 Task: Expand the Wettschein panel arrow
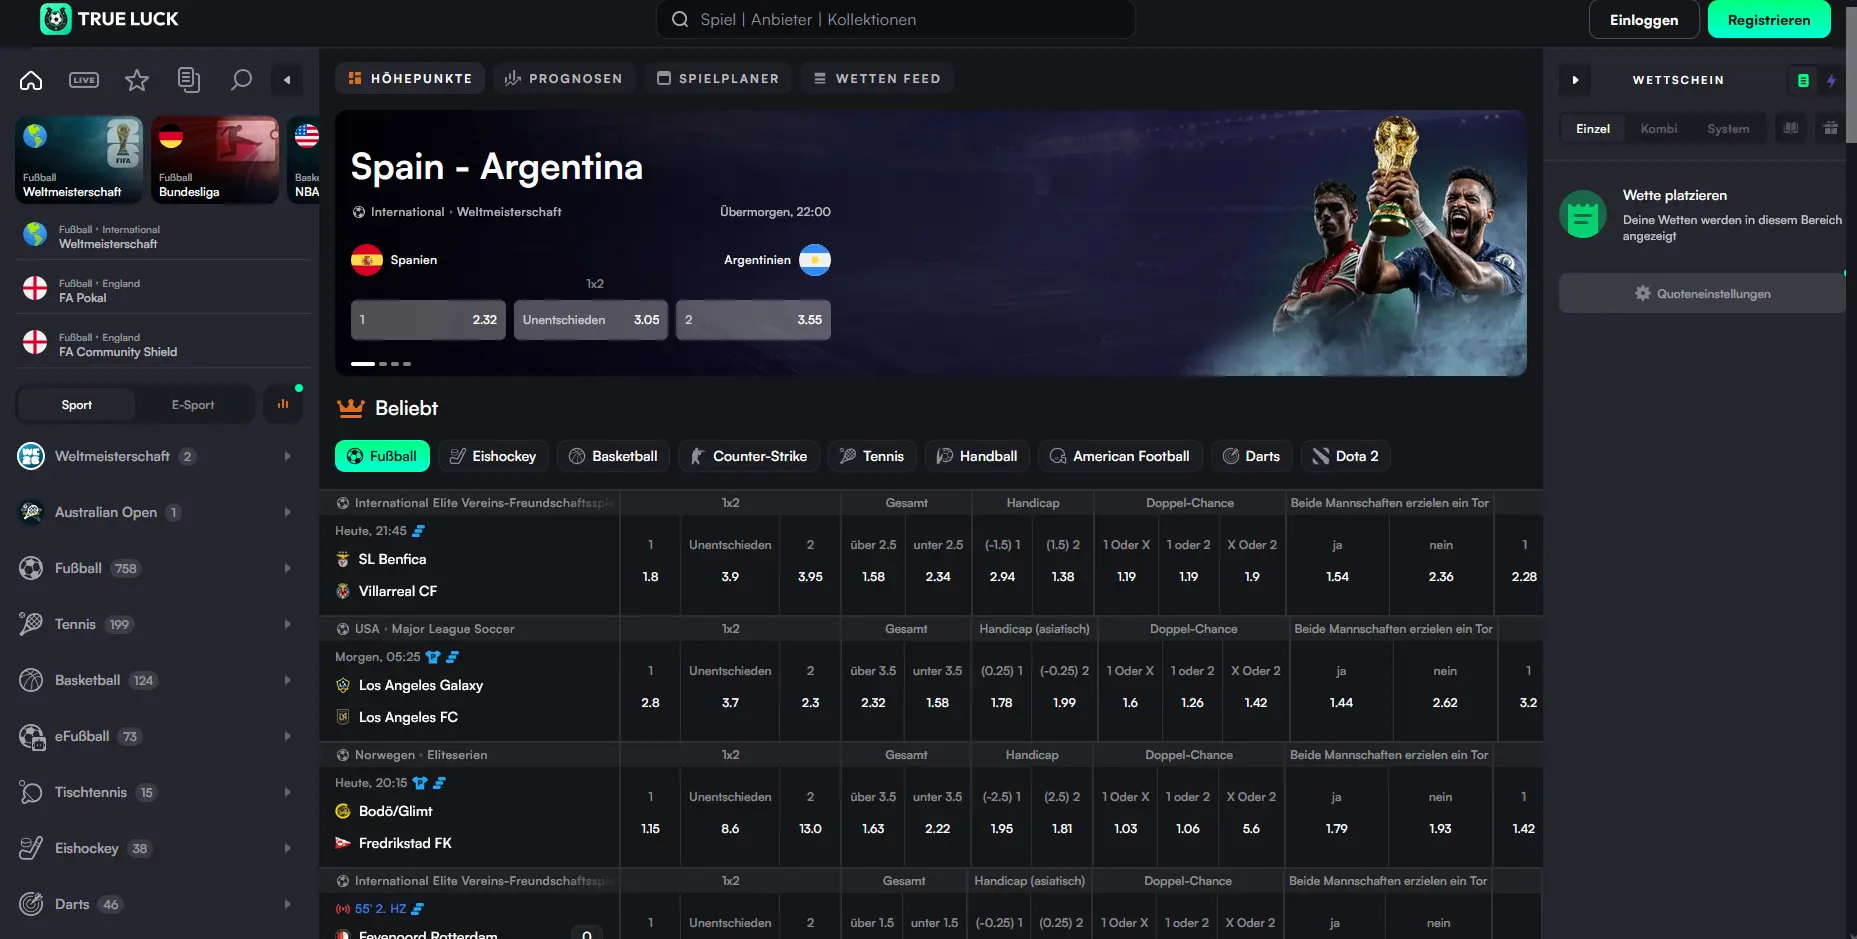[1575, 80]
